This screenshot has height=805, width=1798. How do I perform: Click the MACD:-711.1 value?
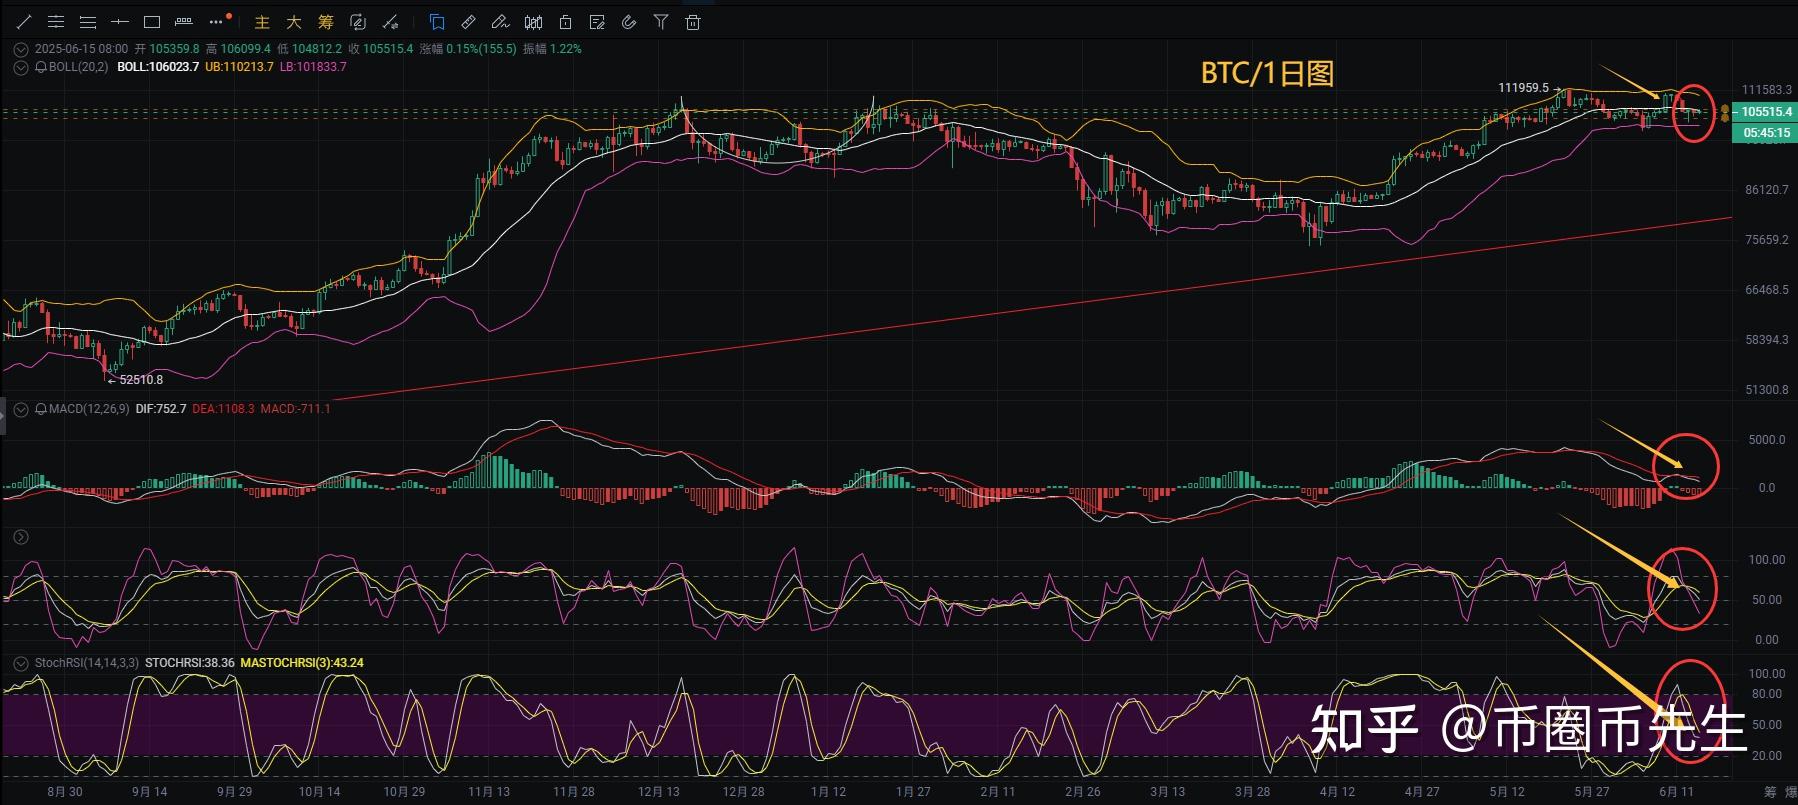pyautogui.click(x=295, y=409)
